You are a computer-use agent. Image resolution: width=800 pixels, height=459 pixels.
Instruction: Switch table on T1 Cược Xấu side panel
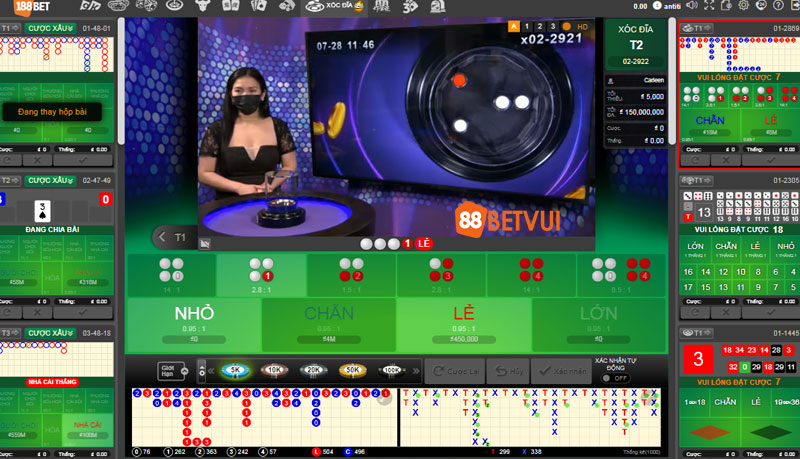(x=11, y=28)
